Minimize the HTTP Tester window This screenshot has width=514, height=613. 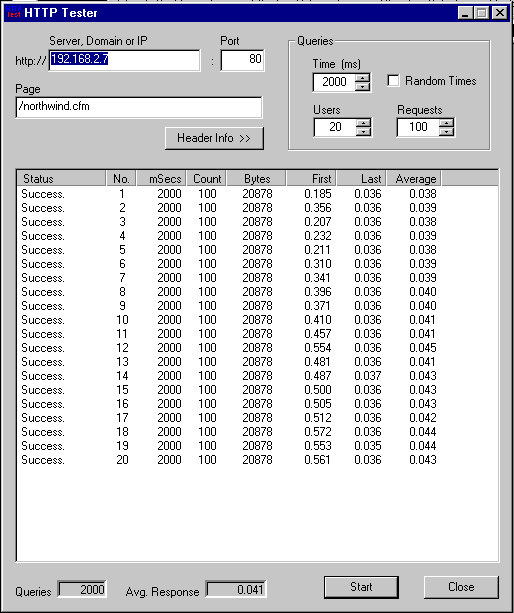[465, 13]
